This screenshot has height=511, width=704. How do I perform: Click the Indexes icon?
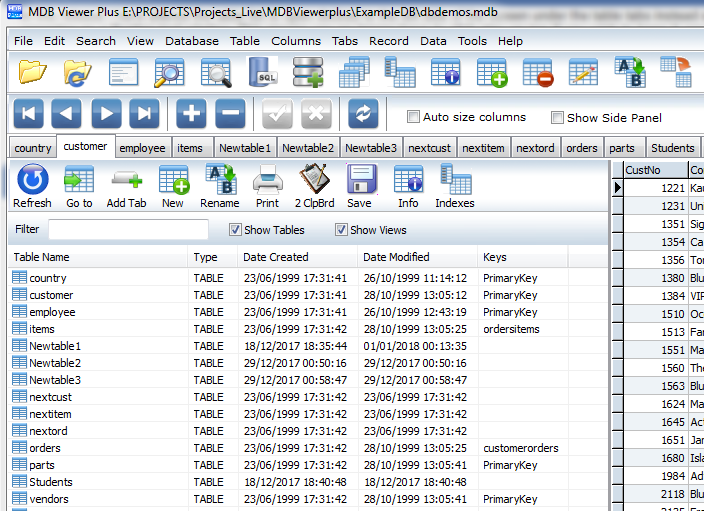click(x=455, y=186)
